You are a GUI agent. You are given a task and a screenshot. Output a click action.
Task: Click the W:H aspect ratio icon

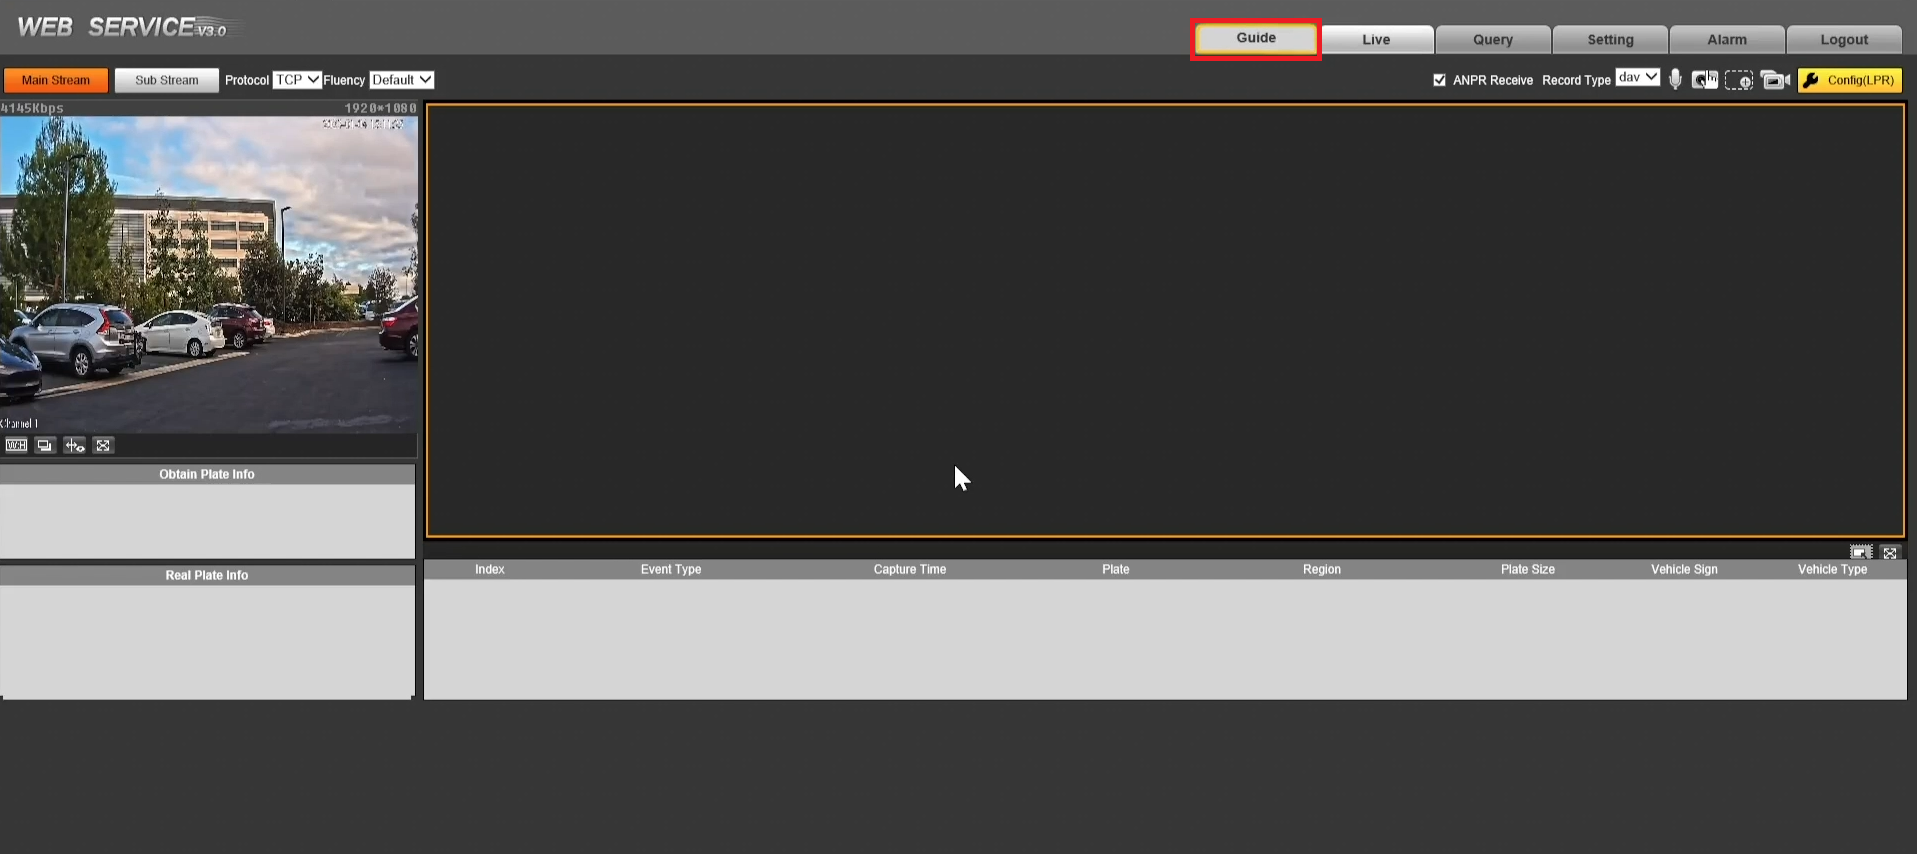[16, 446]
